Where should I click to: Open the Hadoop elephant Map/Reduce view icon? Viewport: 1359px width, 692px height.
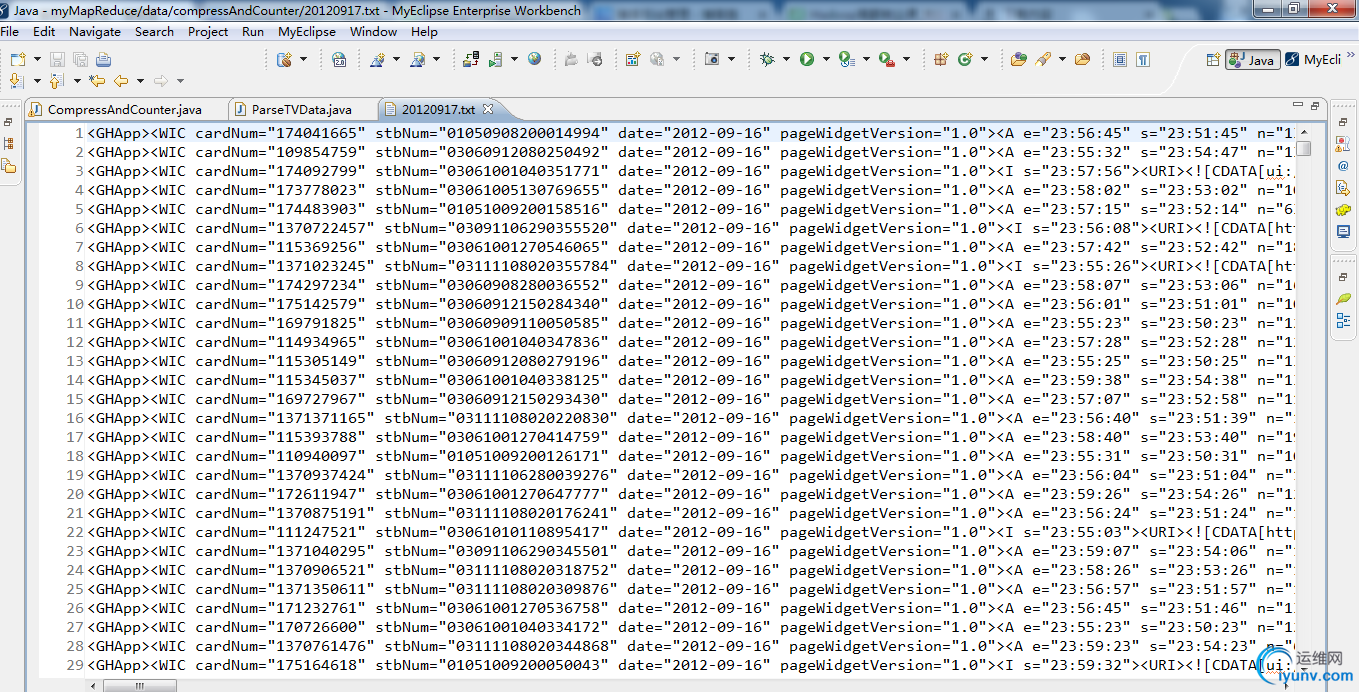pyautogui.click(x=1343, y=210)
